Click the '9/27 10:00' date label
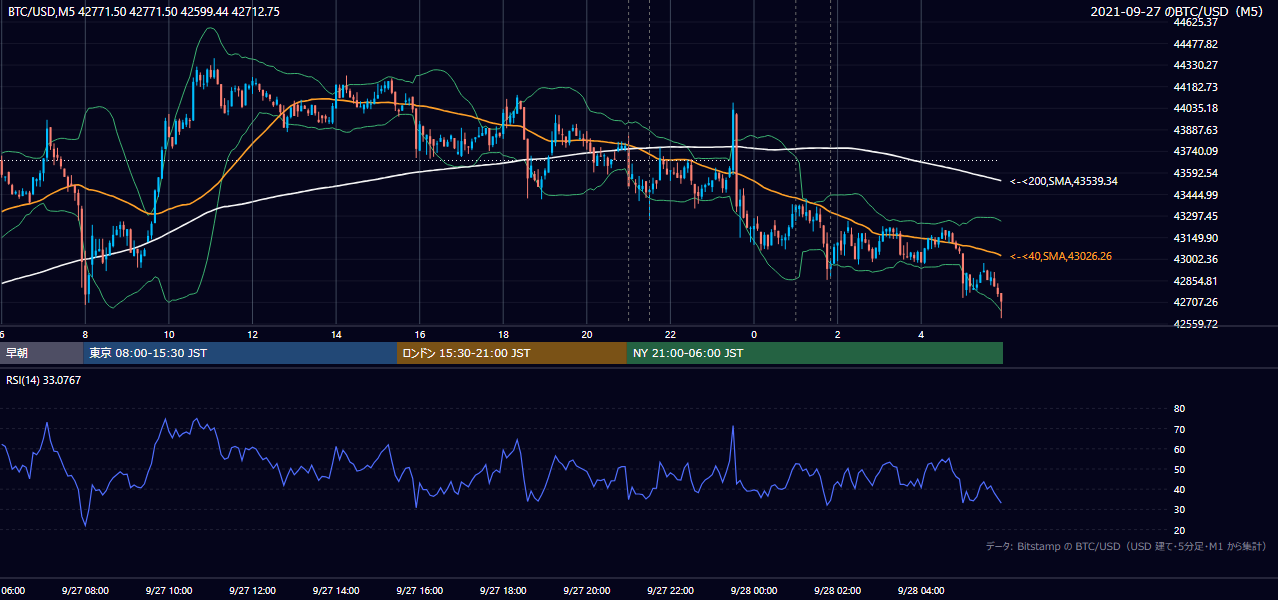 169,590
